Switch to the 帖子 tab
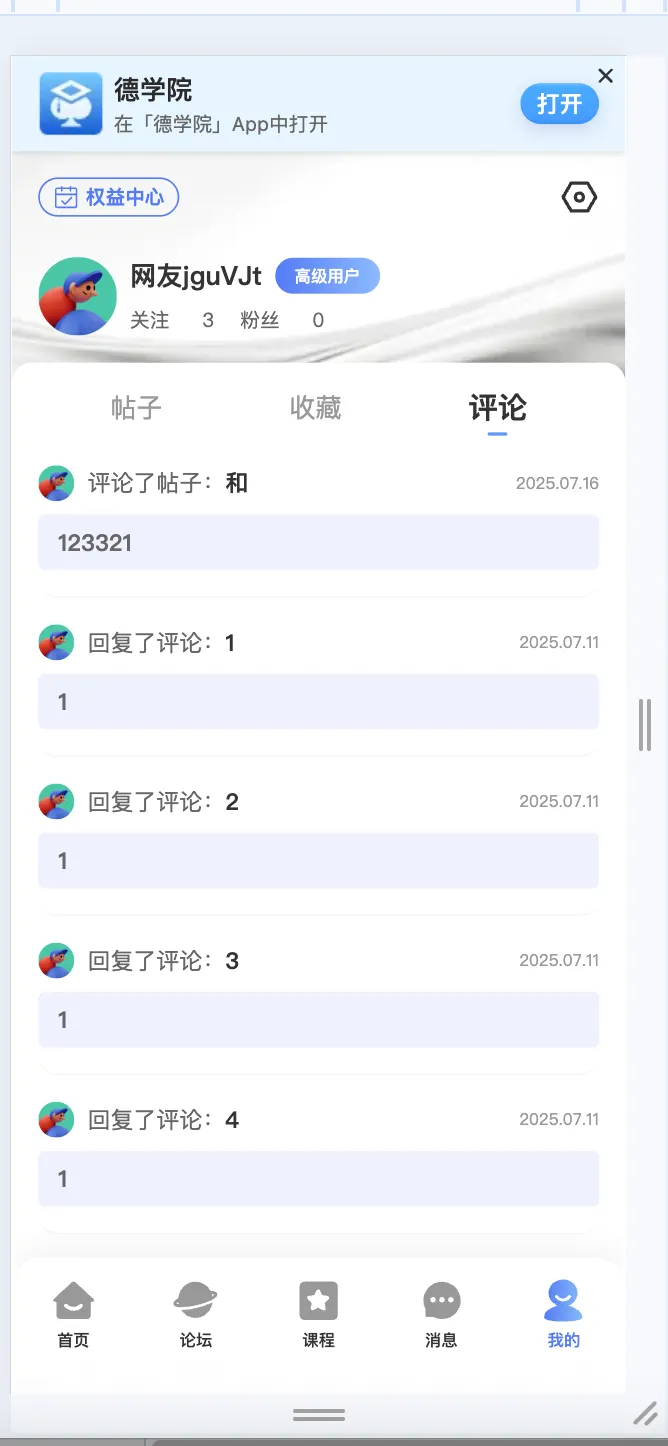 pyautogui.click(x=135, y=407)
